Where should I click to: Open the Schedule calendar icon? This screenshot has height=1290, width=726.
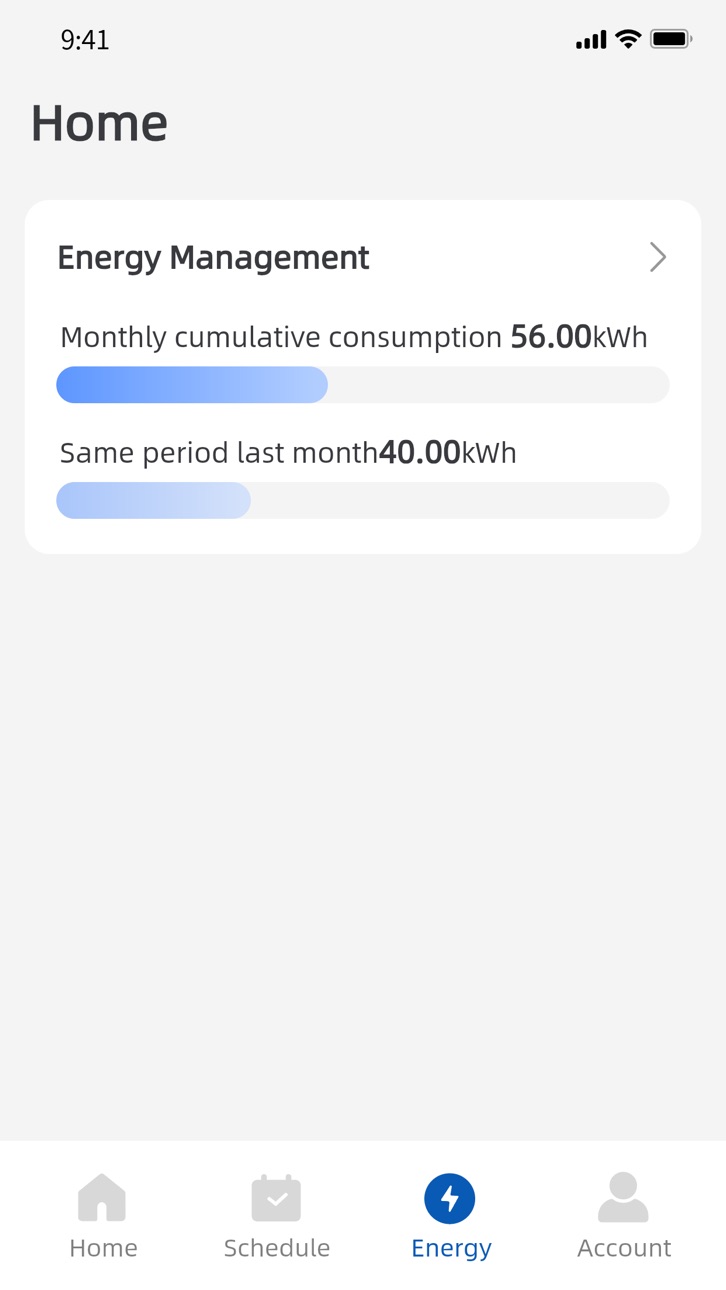(277, 1197)
